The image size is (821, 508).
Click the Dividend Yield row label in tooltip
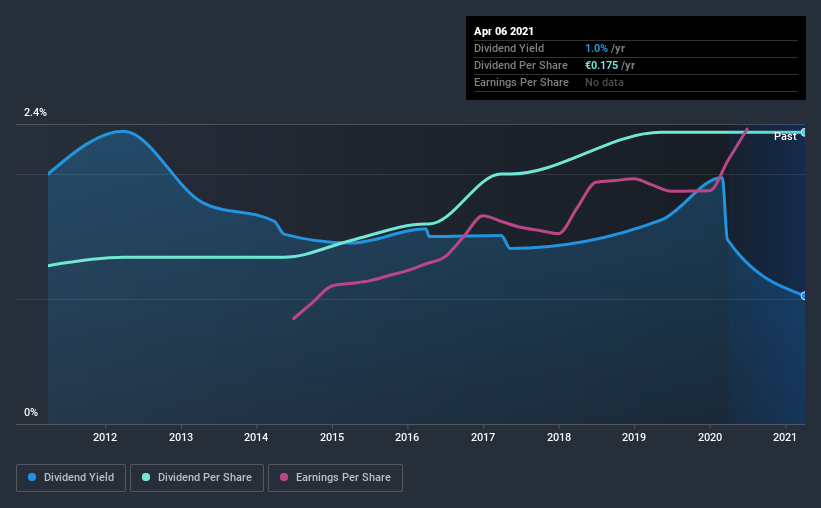509,48
